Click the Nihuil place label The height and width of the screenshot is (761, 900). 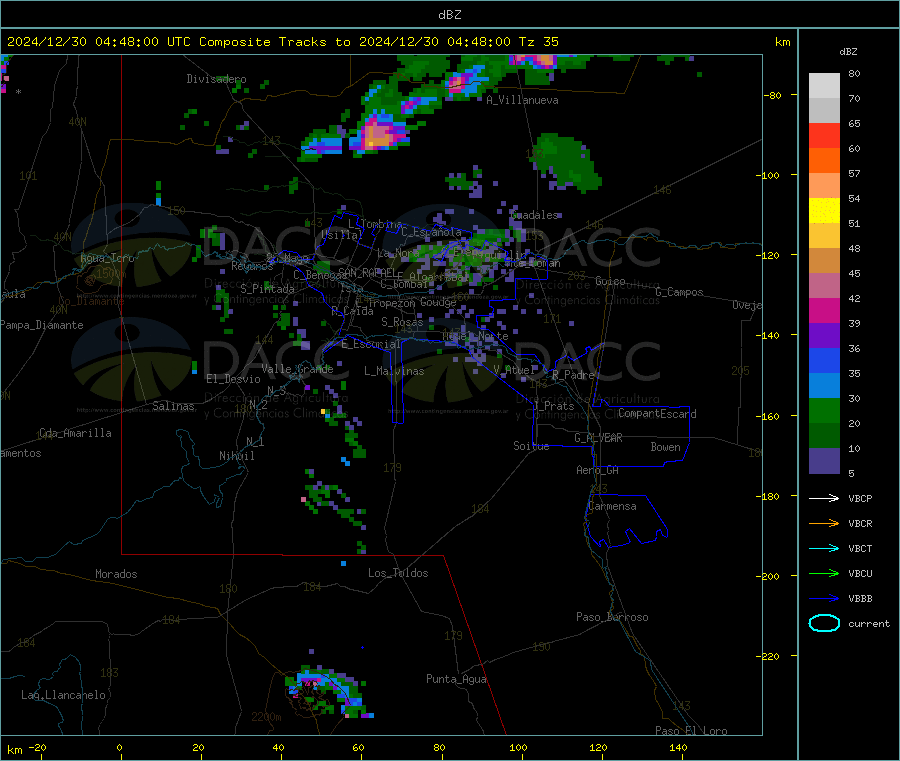coord(237,456)
